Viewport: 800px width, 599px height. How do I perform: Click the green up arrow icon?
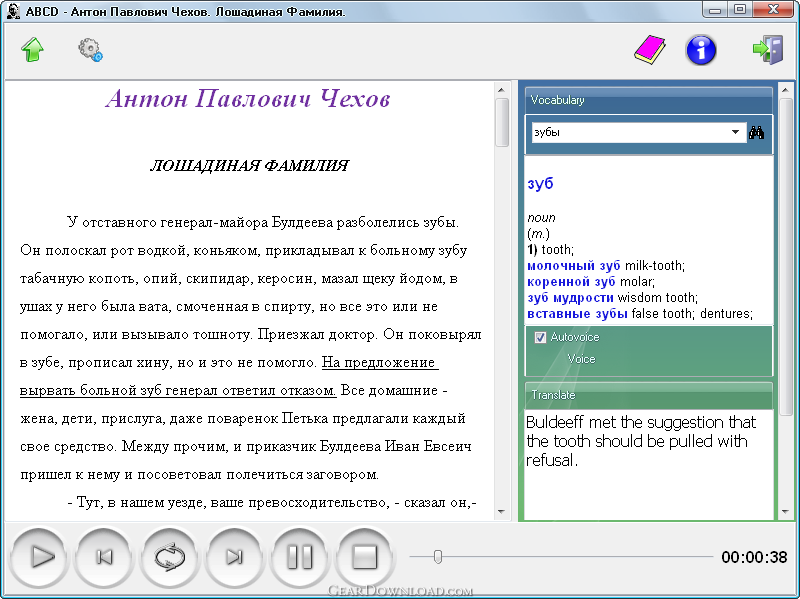(x=32, y=50)
